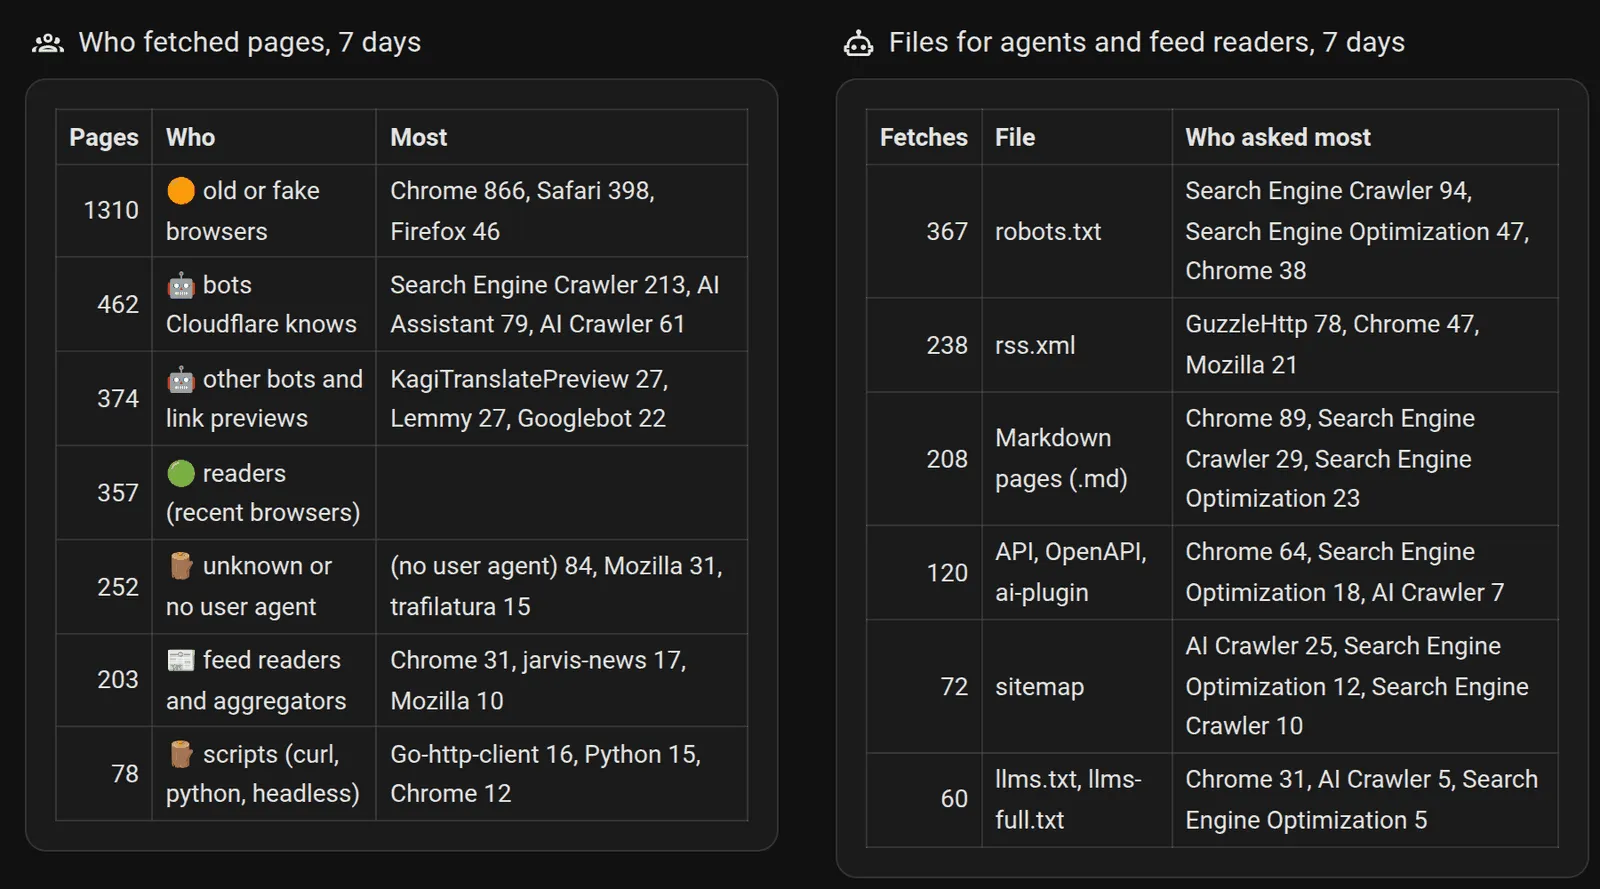
Task: Click the 'Pages' column header
Action: 104,137
